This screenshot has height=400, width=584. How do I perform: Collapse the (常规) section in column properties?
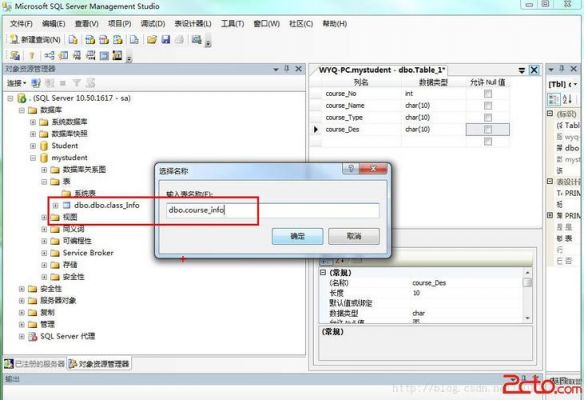[323, 273]
